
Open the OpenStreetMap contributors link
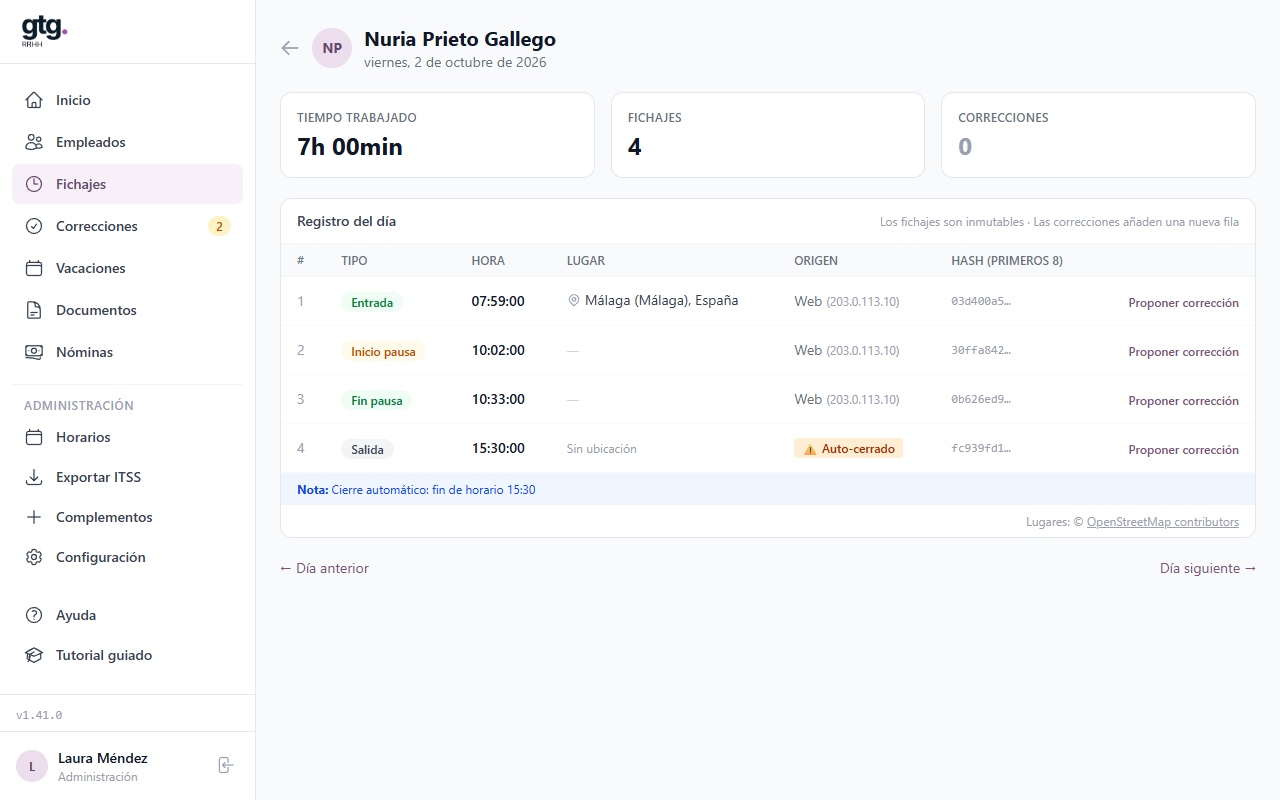pos(1163,522)
